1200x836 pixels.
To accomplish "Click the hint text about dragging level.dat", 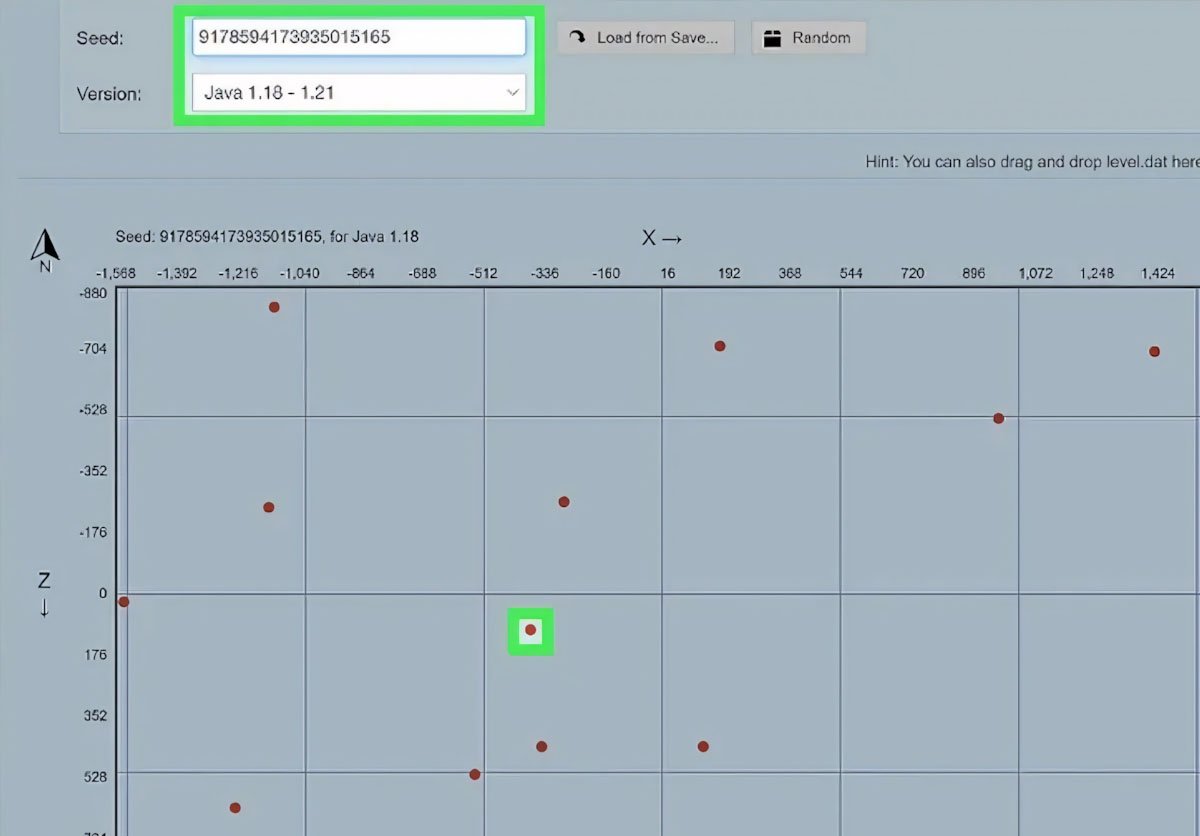I will pos(1032,161).
